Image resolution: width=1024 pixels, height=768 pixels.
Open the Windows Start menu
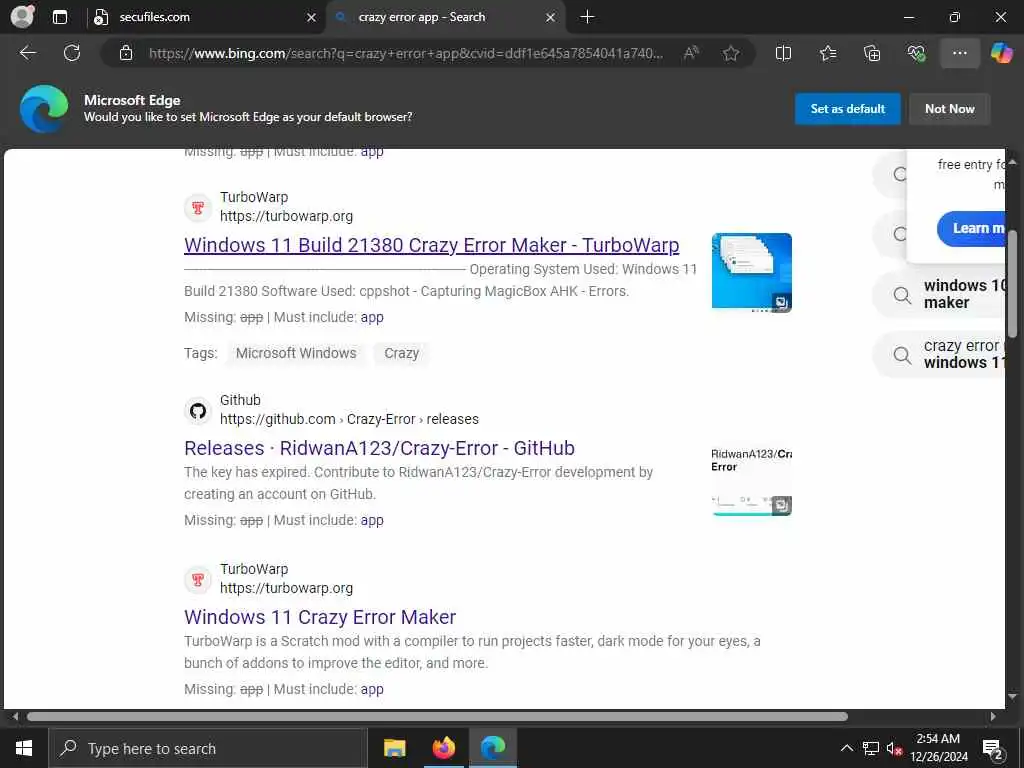[x=24, y=748]
